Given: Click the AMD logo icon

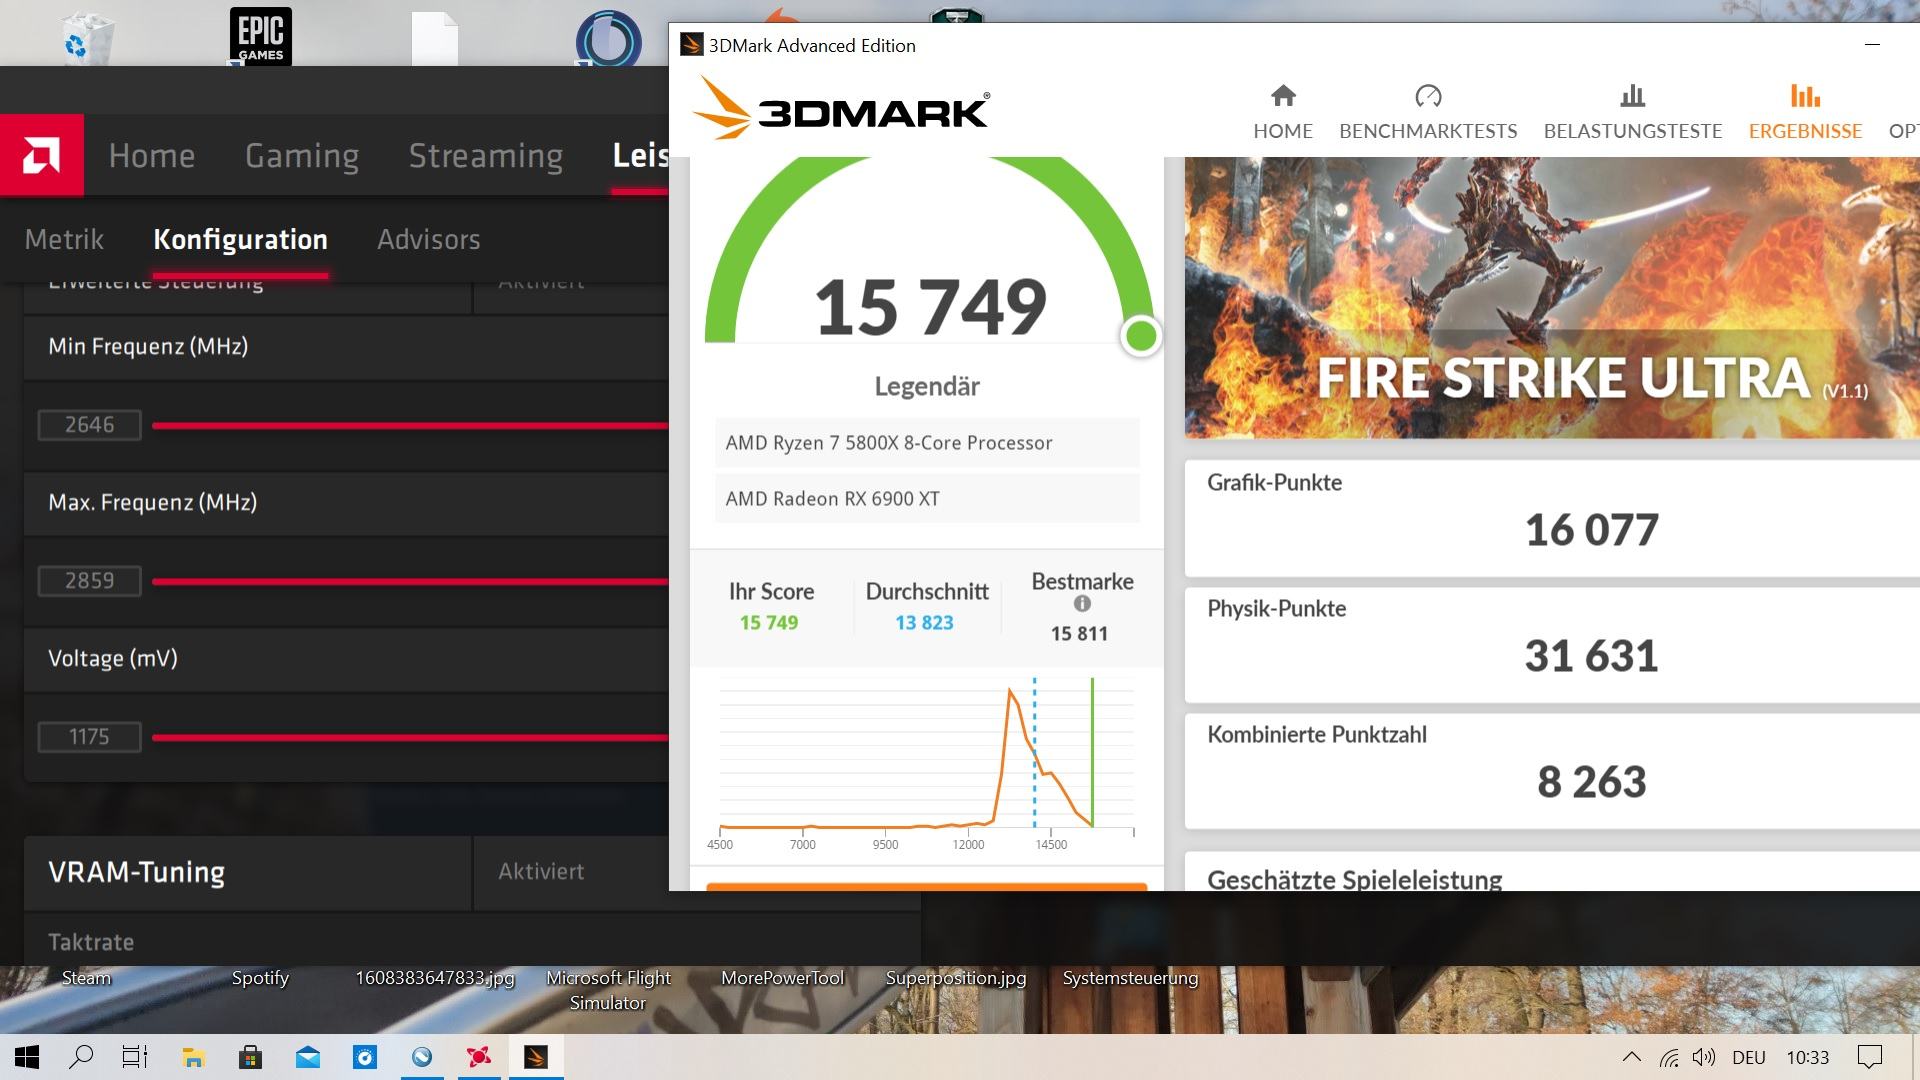Looking at the screenshot, I should (x=42, y=155).
